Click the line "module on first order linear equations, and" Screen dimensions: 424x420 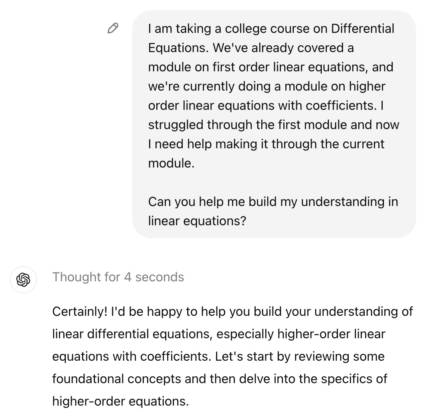271,67
